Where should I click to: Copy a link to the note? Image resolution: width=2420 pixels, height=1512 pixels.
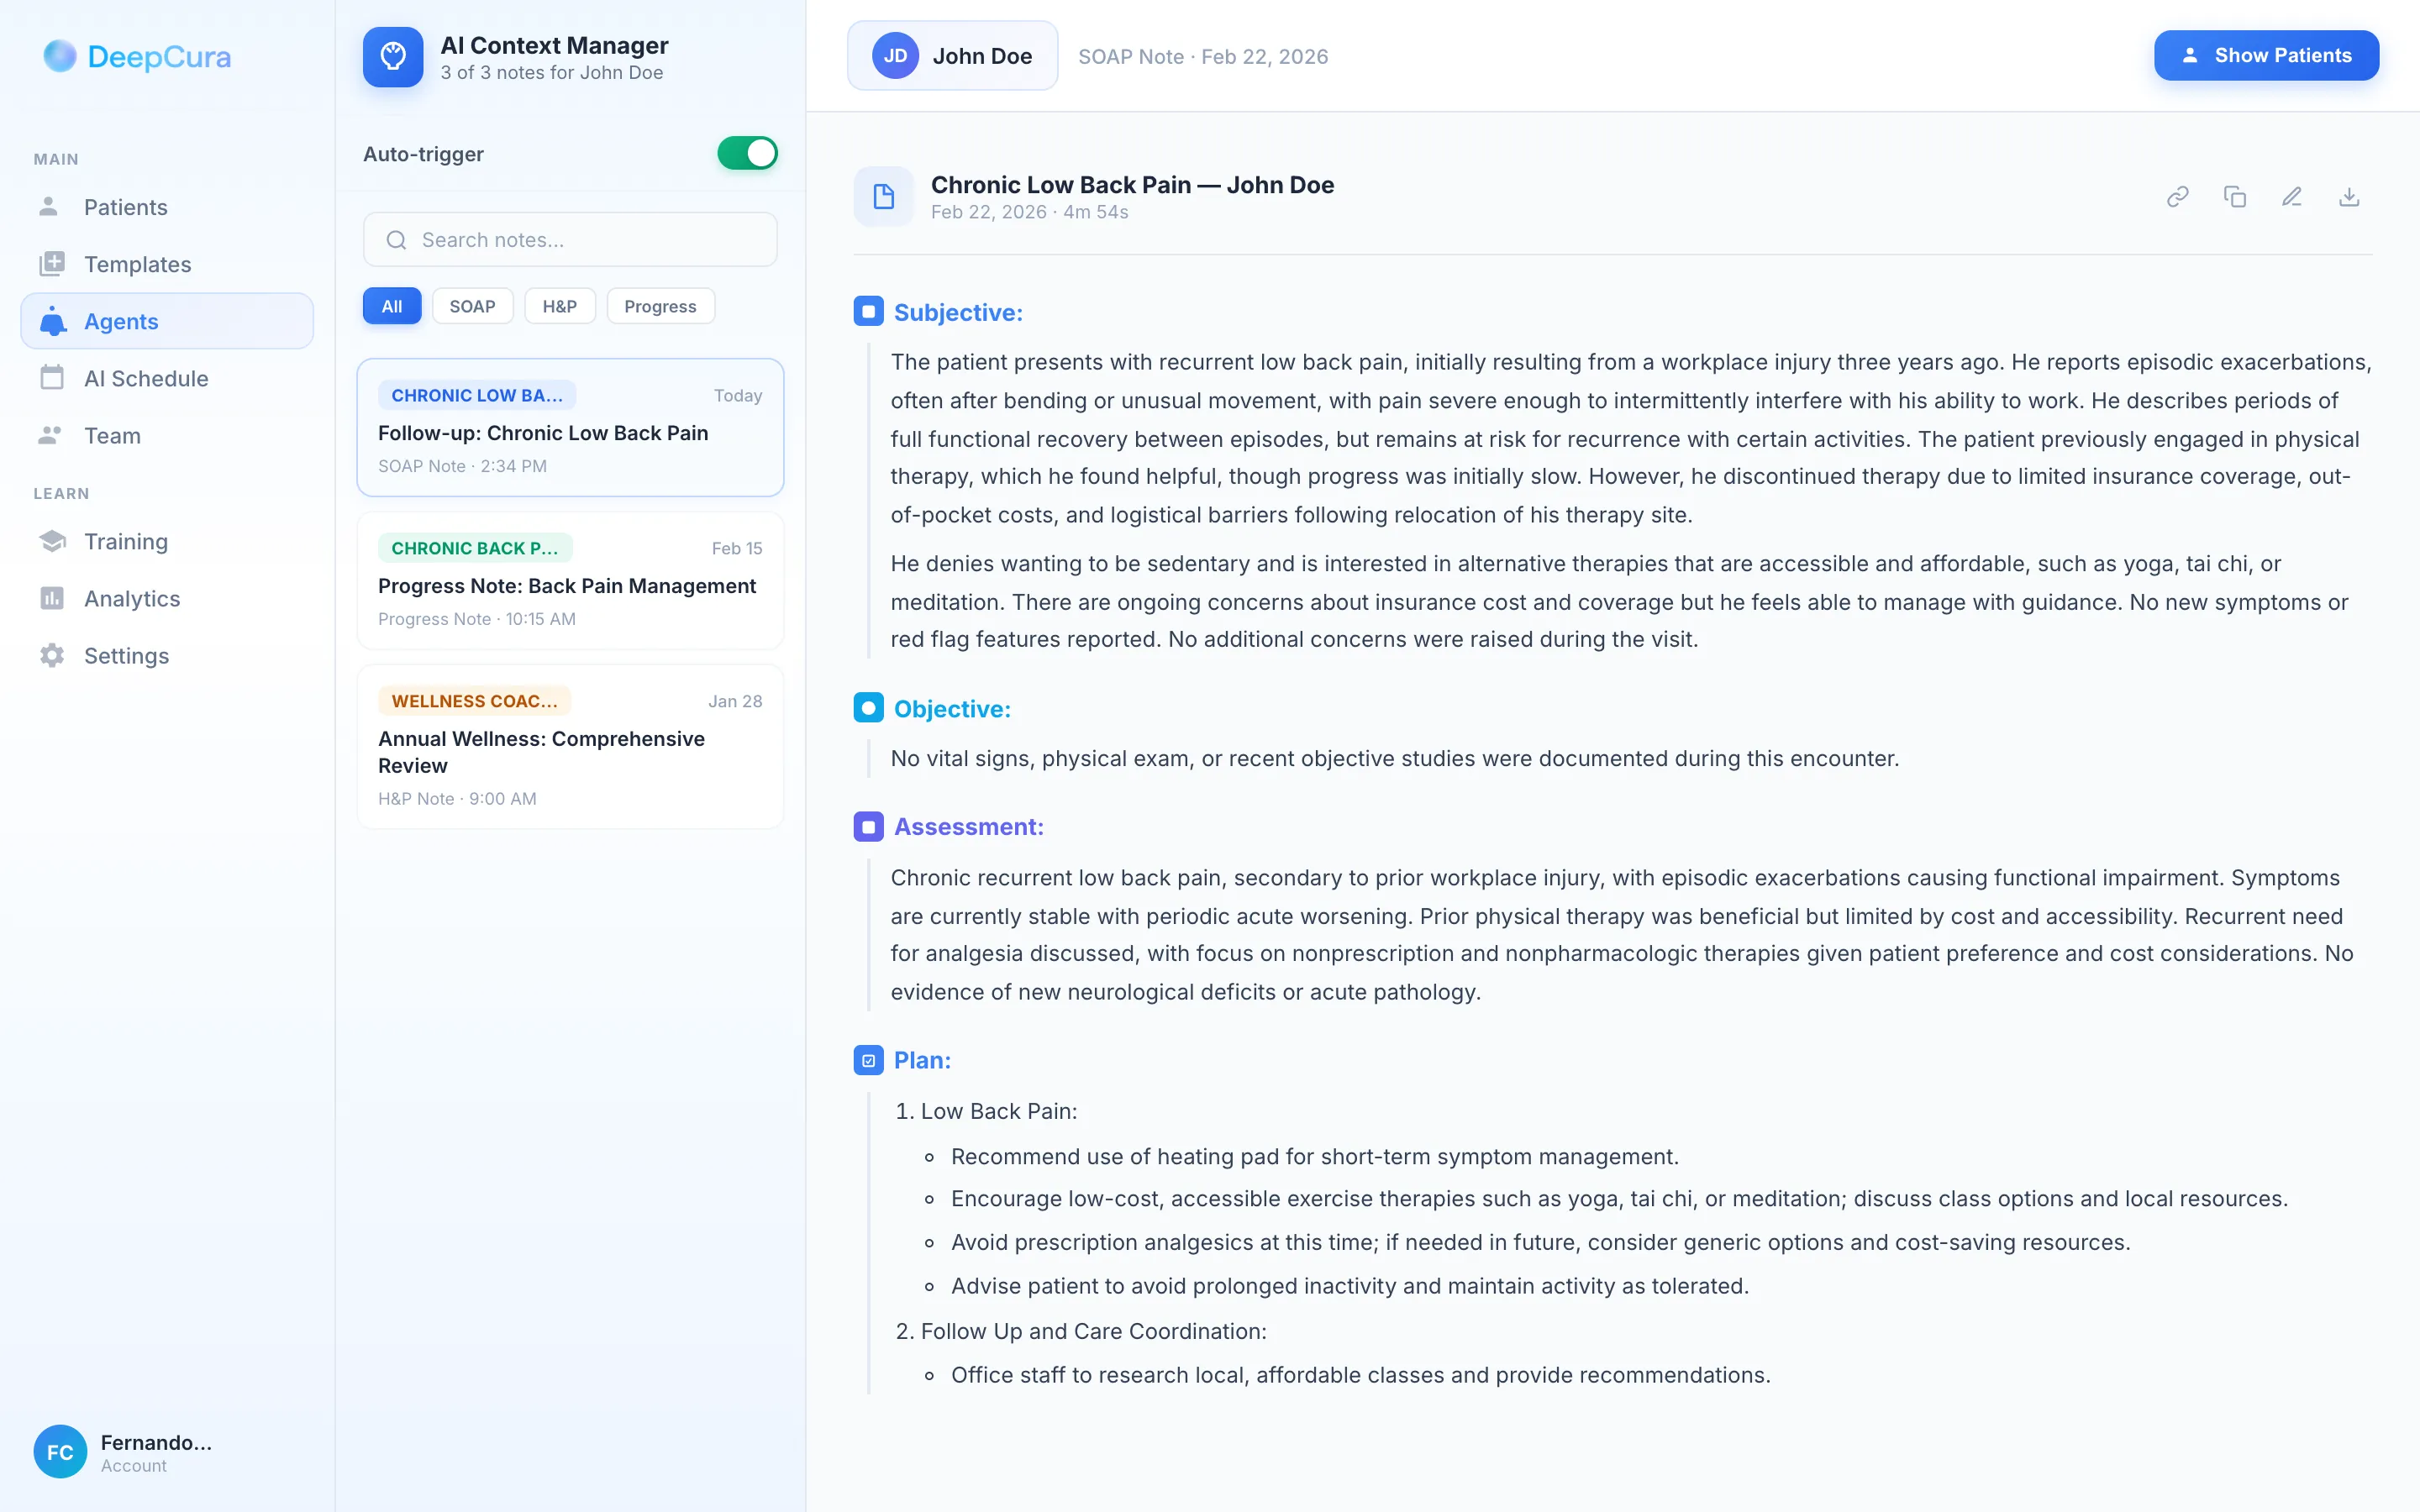tap(2178, 196)
